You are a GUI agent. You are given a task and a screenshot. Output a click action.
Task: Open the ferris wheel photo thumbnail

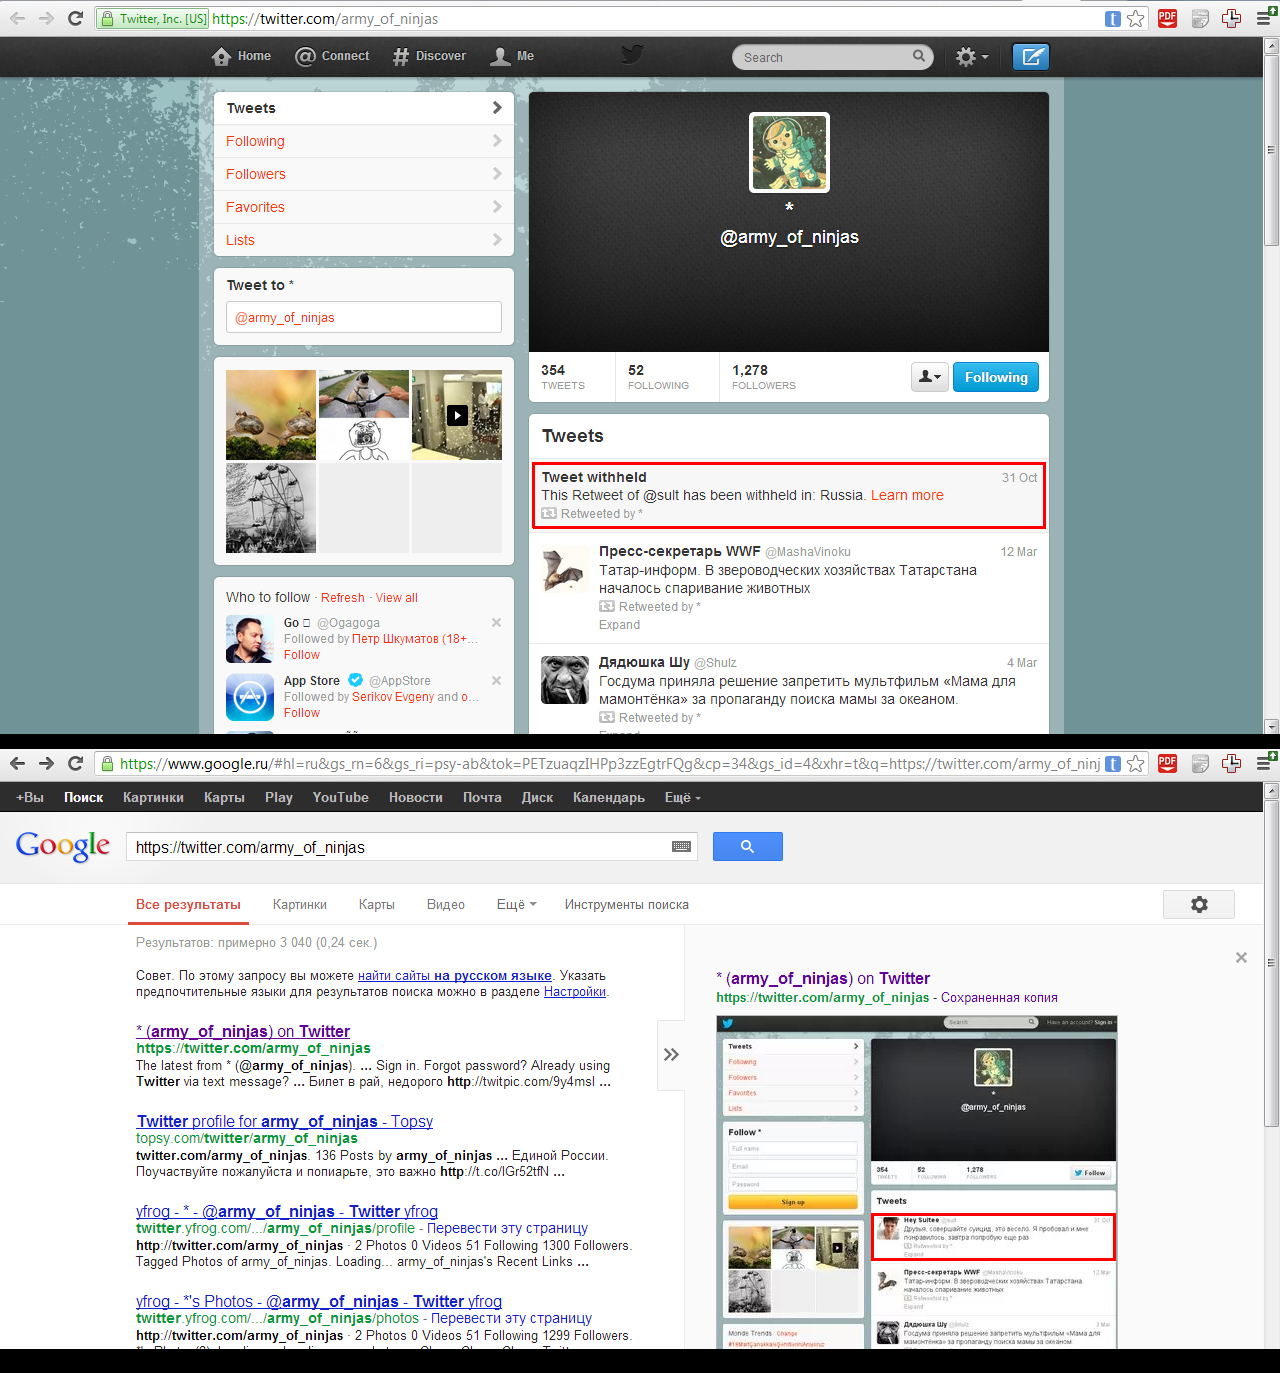(x=271, y=508)
